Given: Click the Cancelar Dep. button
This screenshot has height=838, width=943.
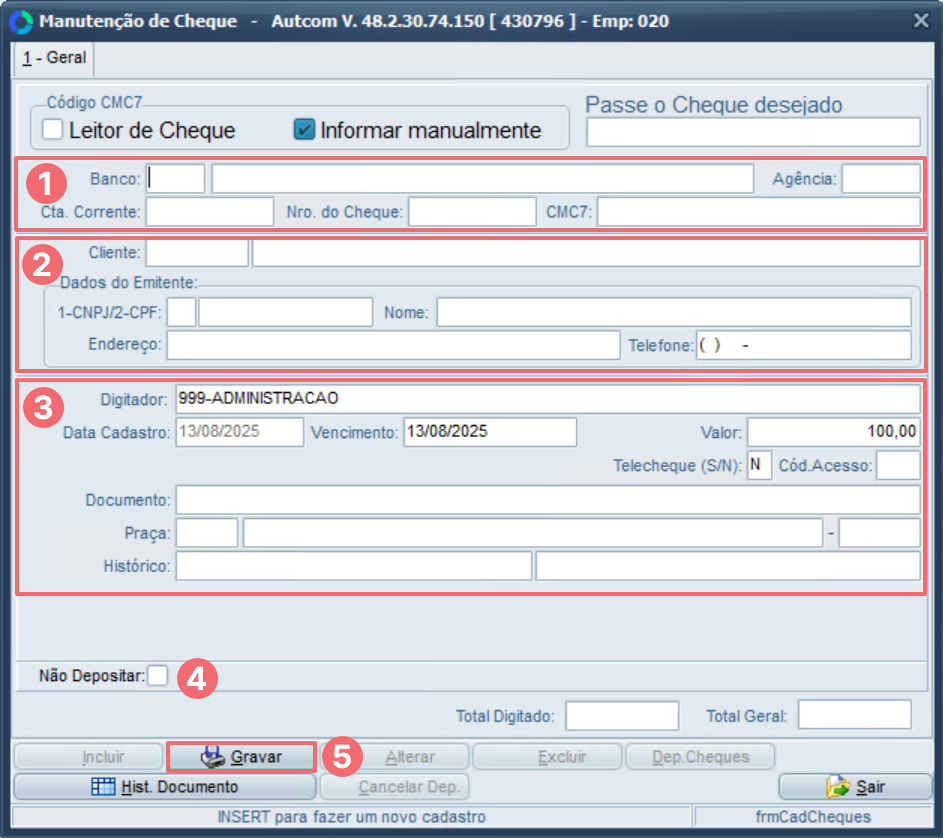Looking at the screenshot, I should tap(394, 786).
